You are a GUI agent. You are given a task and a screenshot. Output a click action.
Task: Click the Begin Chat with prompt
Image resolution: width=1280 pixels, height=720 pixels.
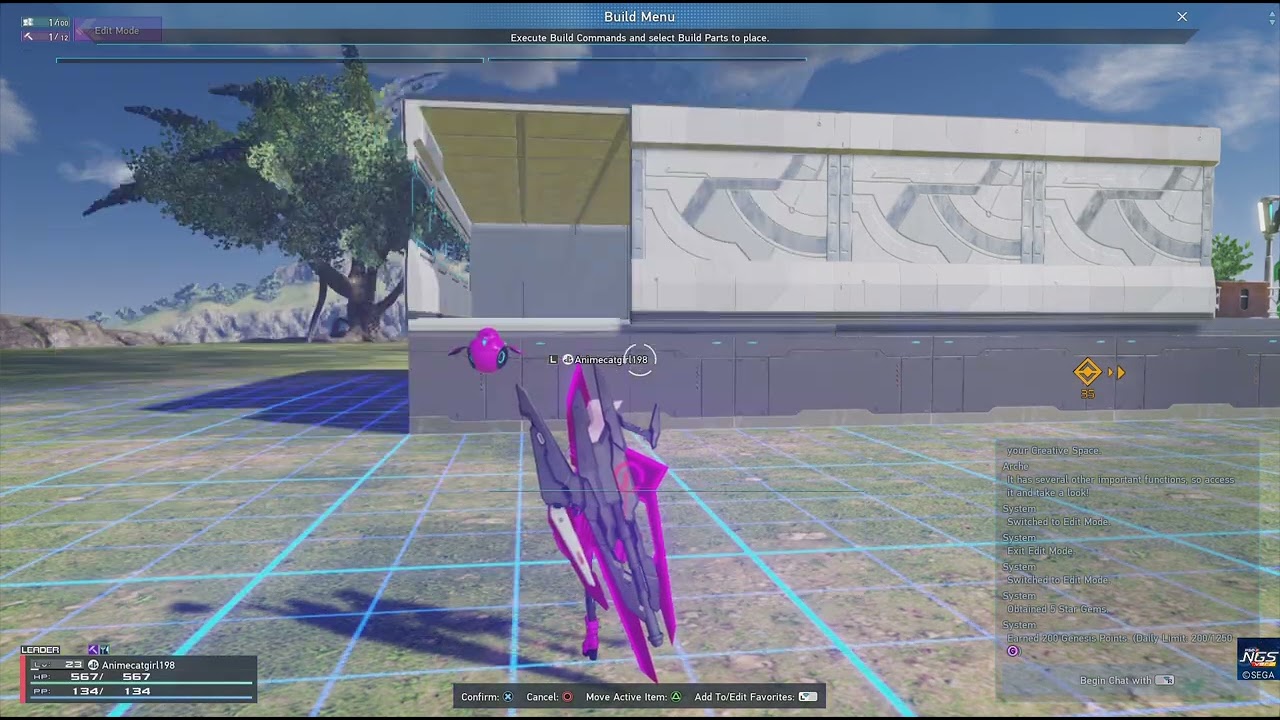(1127, 680)
